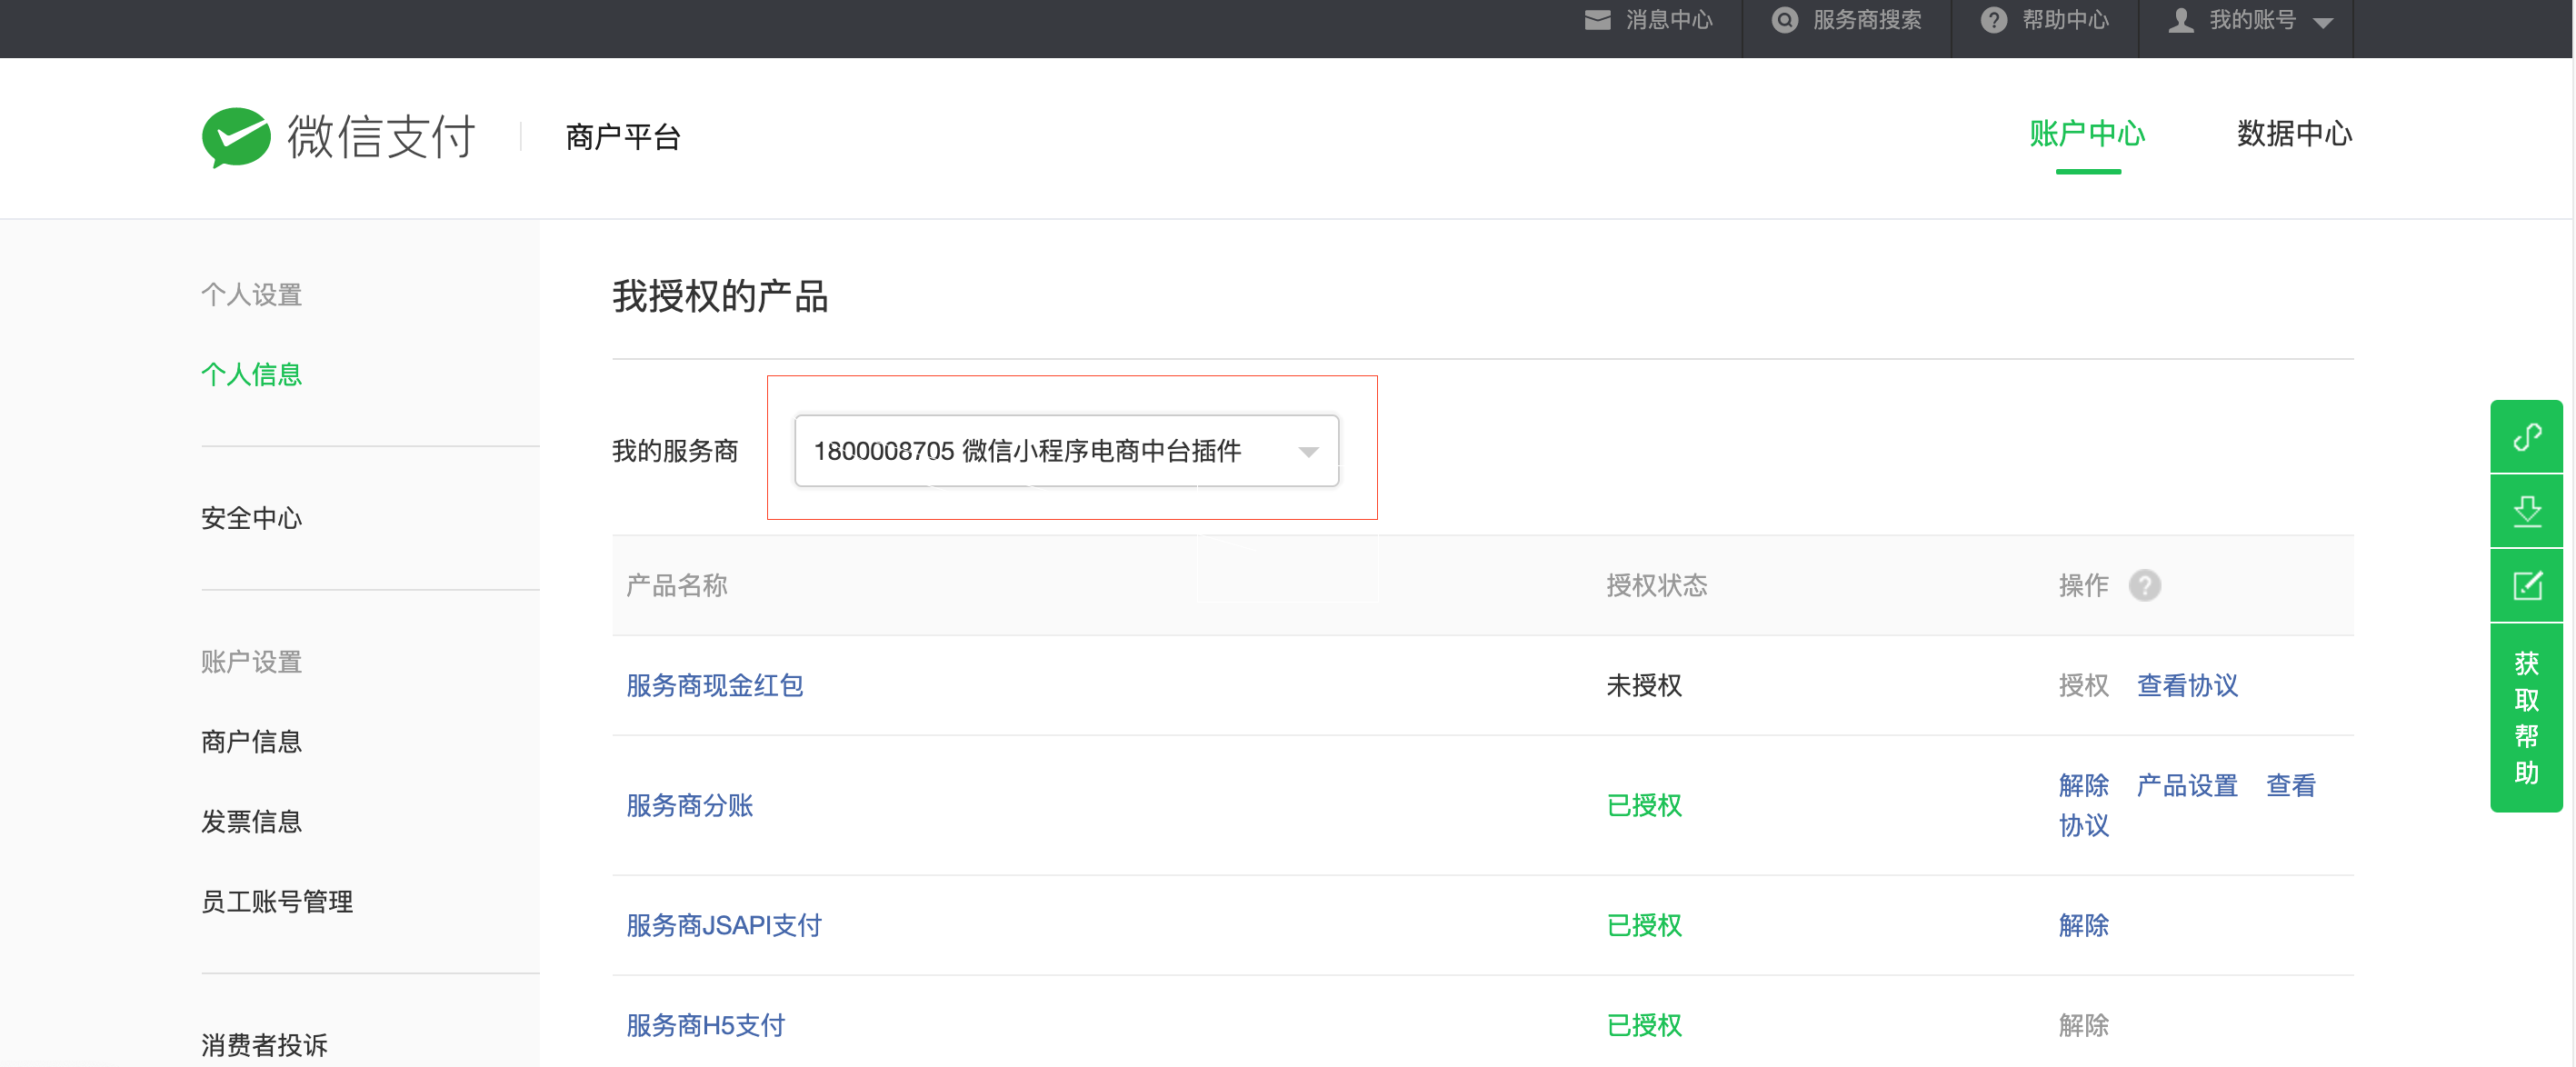2576x1067 pixels.
Task: Click the green download icon button
Action: pos(2526,511)
